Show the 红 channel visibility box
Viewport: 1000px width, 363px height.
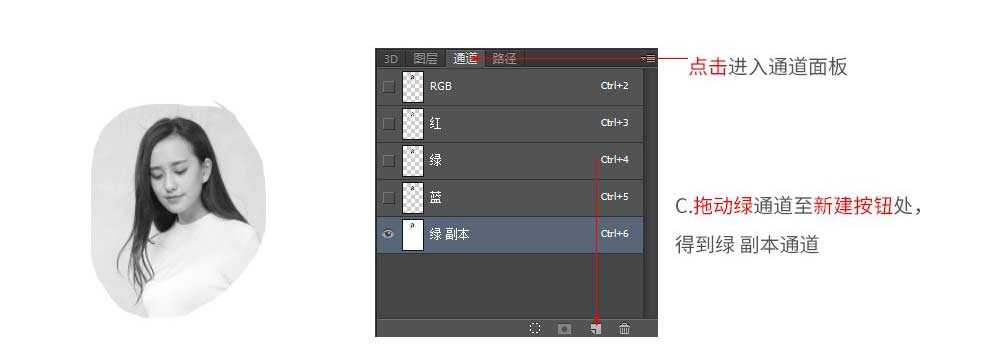coord(388,123)
